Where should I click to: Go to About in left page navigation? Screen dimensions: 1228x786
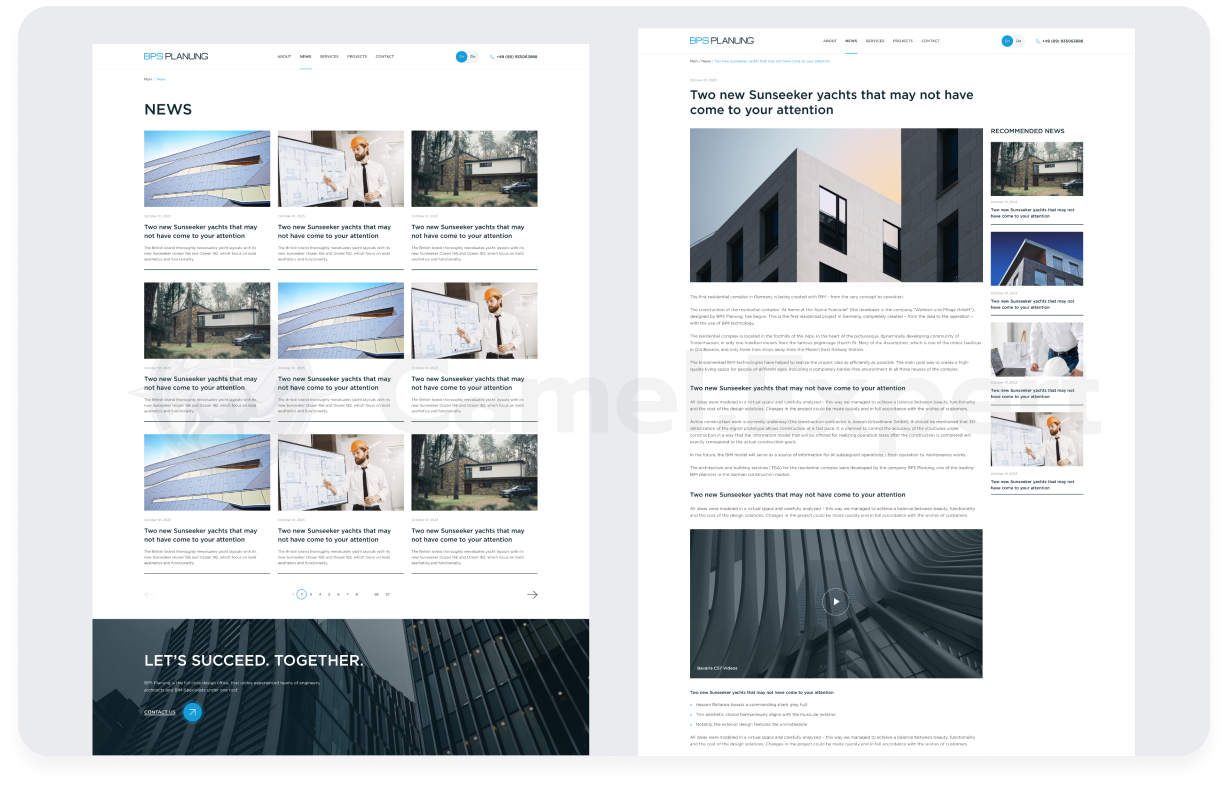(x=284, y=57)
